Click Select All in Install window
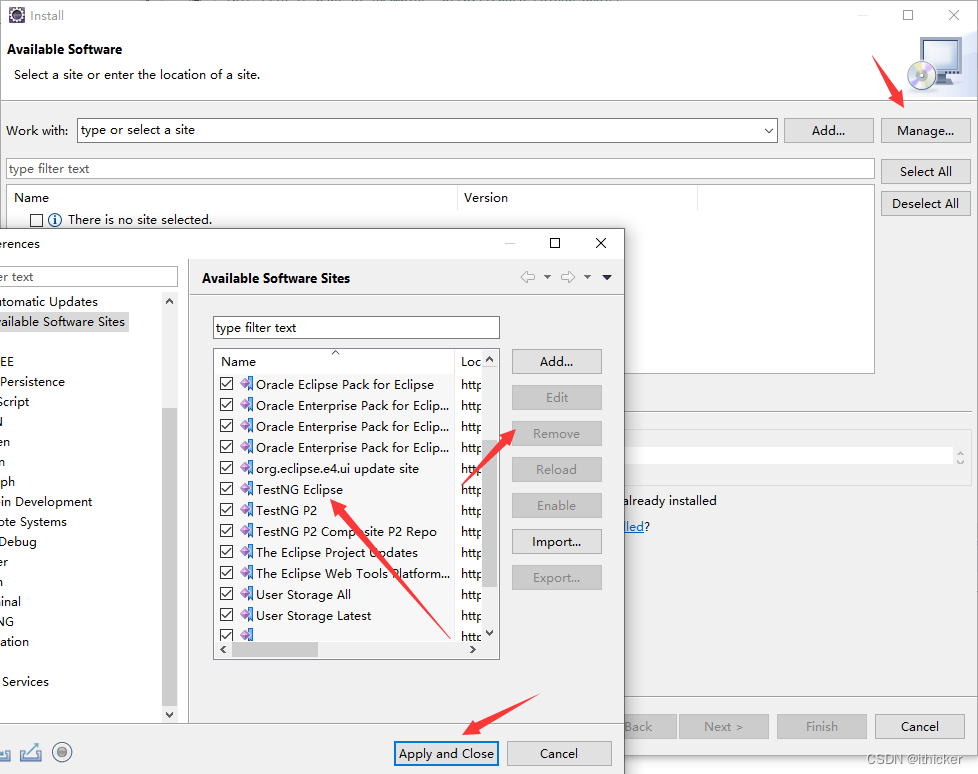Viewport: 978px width, 774px height. click(x=926, y=172)
